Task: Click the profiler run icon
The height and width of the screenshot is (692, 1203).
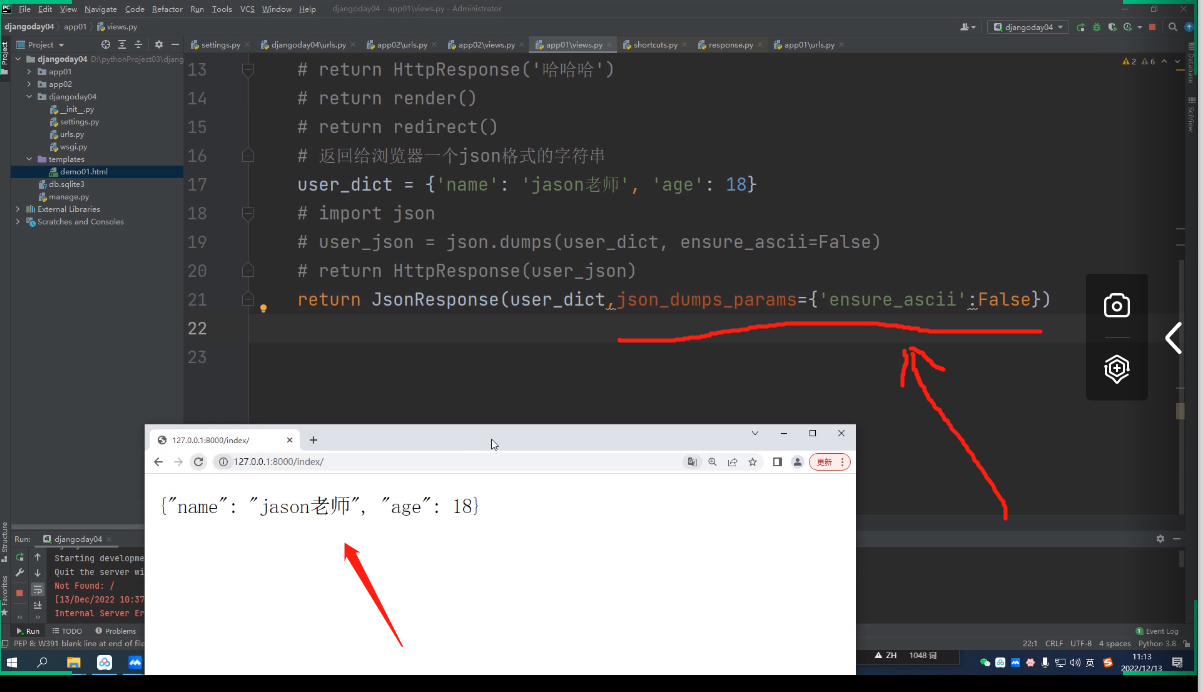Action: 1128,27
